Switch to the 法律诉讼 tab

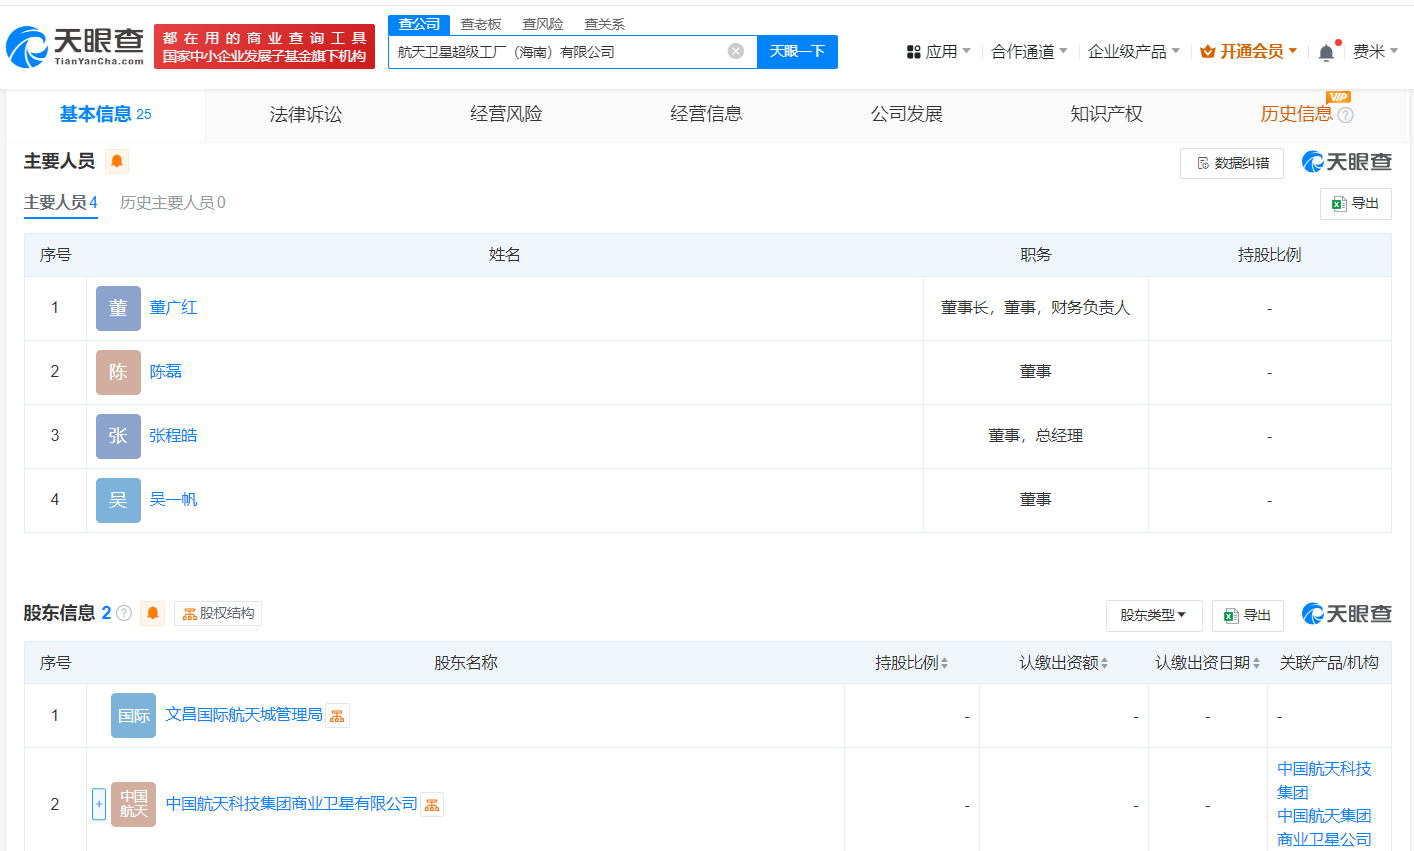(x=306, y=115)
